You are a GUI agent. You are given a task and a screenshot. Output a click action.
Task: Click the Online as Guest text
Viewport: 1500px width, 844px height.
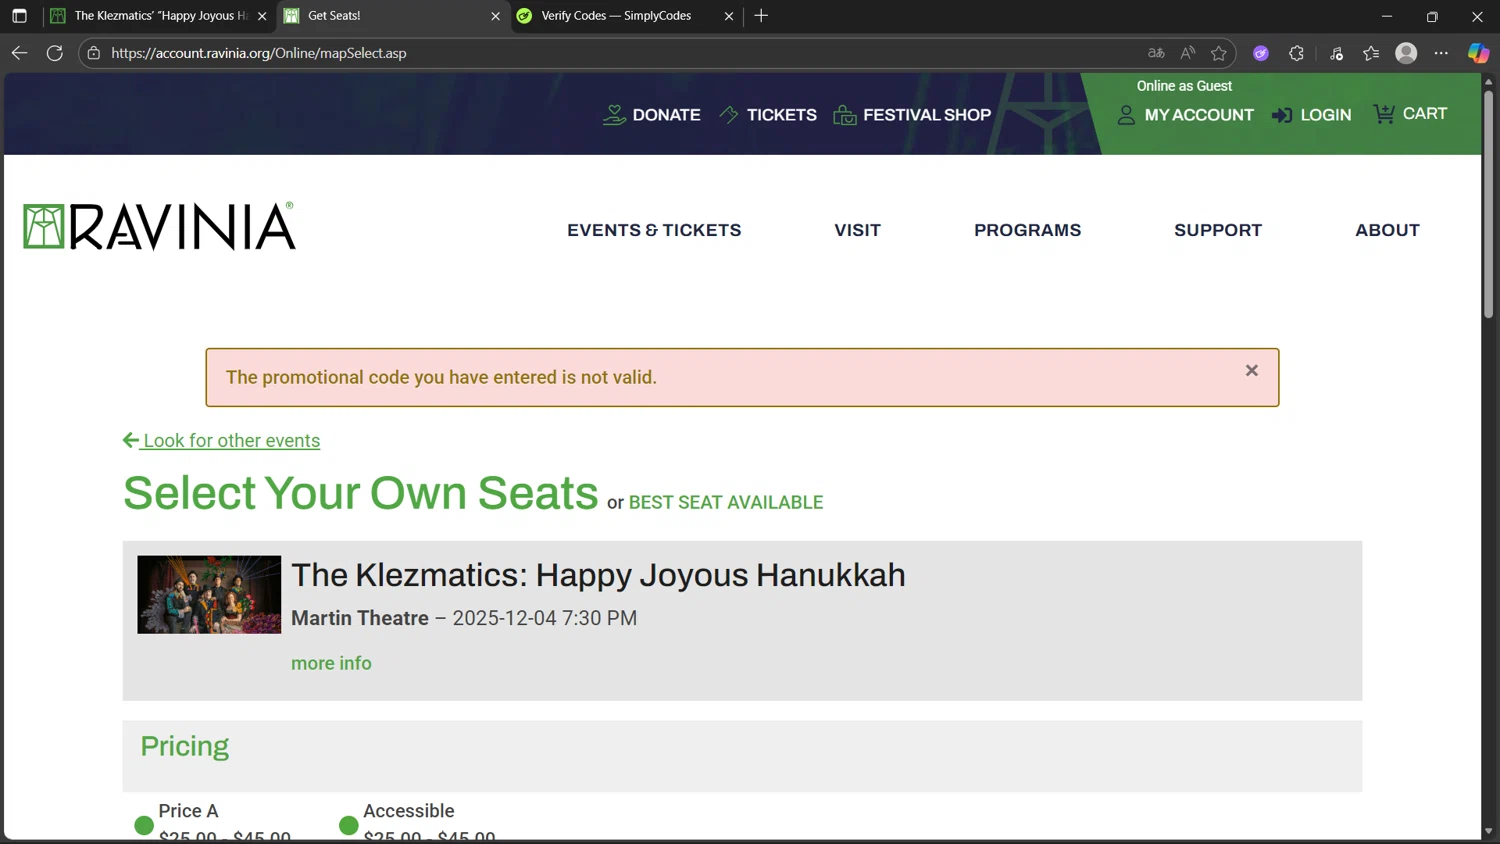(x=1184, y=86)
